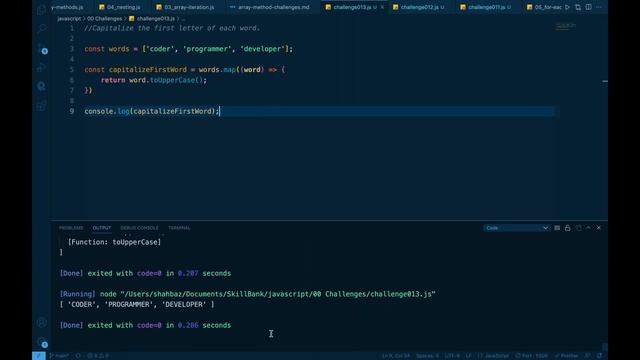Open editor More Actions ellipsis
Viewport: 640px width, 360px height.
point(599,7)
